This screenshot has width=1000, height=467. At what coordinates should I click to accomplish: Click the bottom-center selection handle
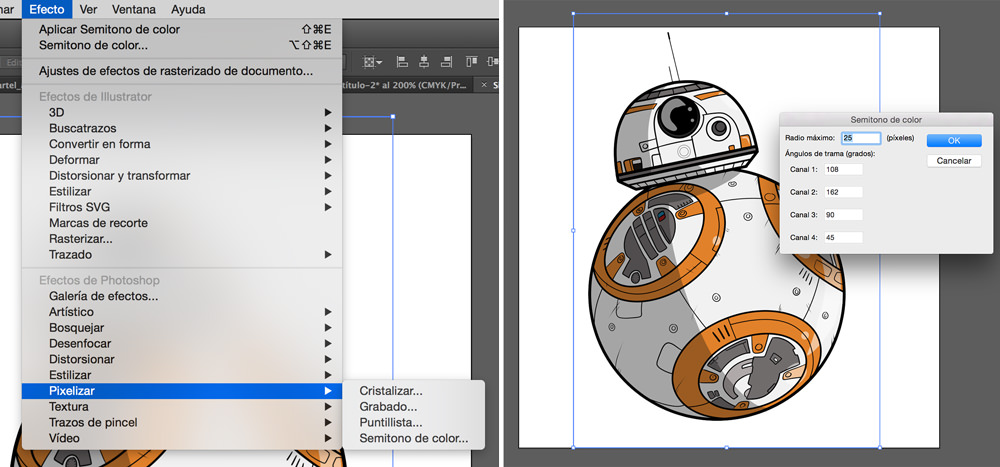pos(726,447)
